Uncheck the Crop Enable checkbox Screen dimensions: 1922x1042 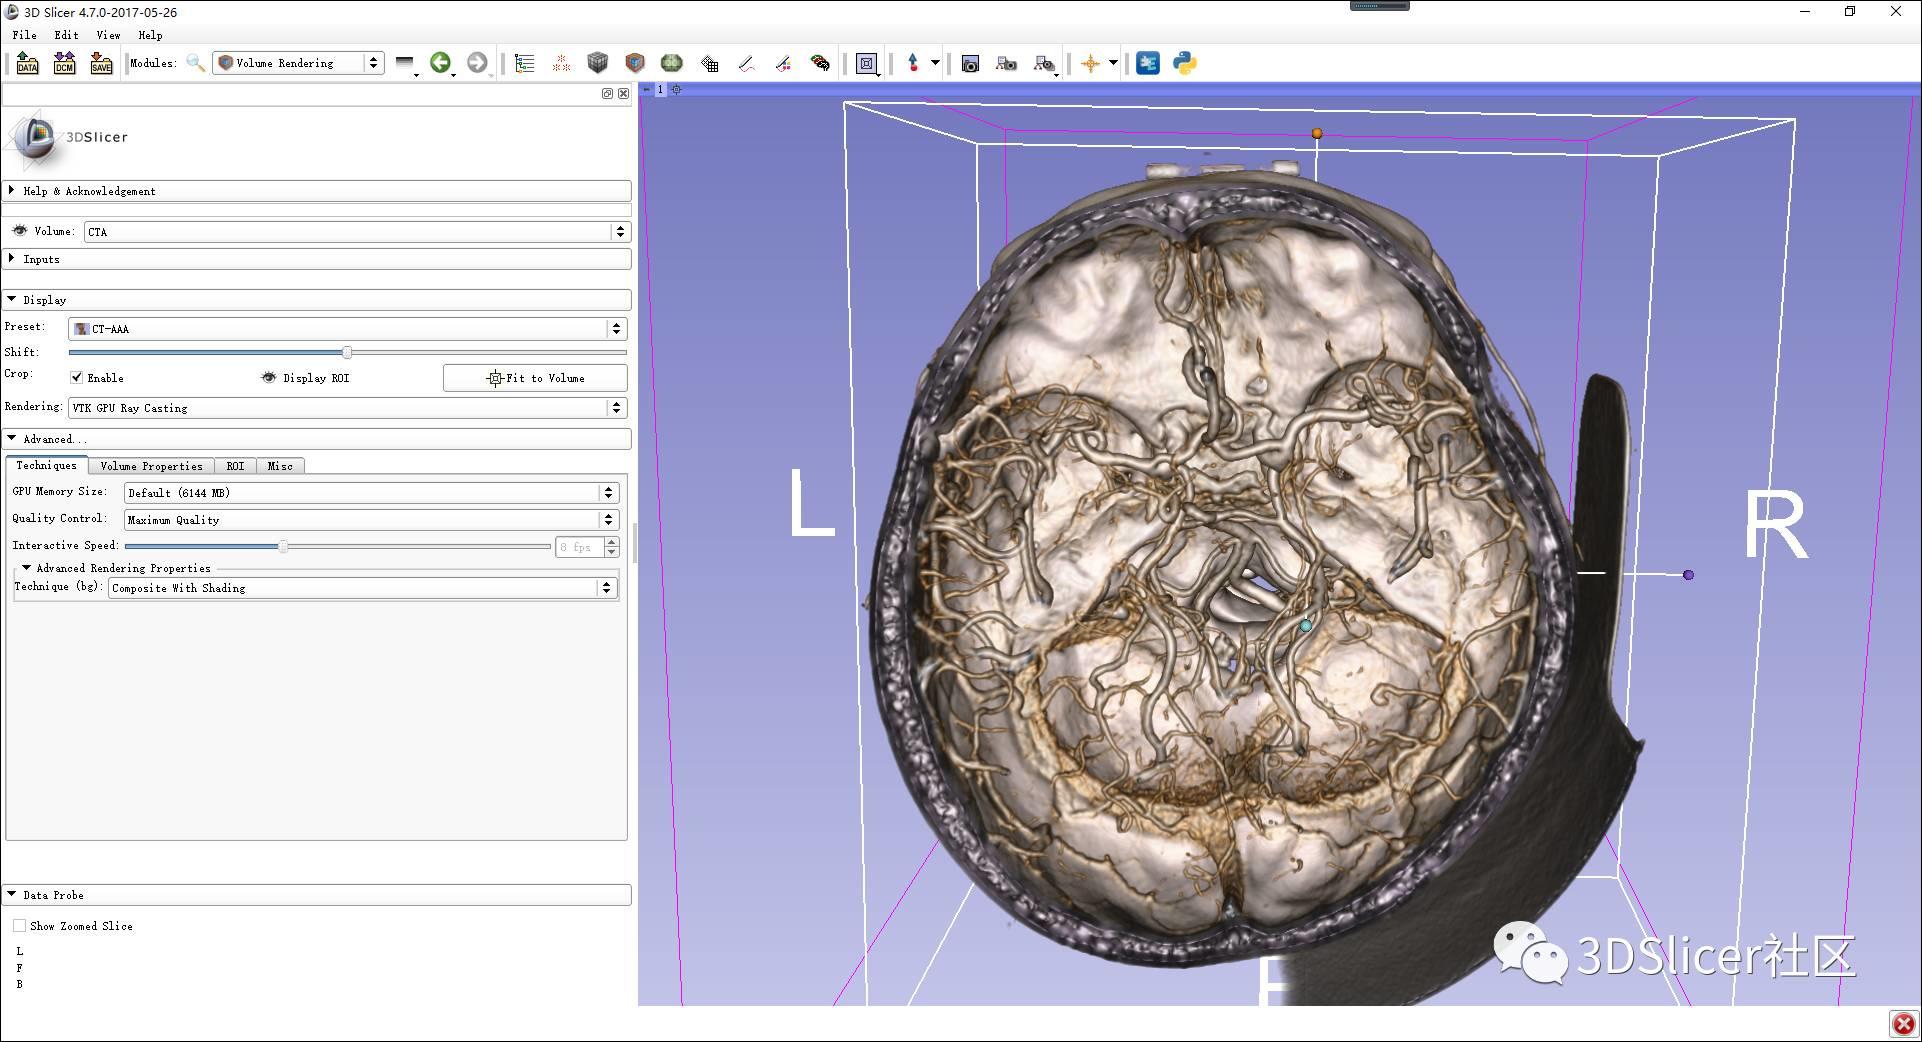click(76, 378)
